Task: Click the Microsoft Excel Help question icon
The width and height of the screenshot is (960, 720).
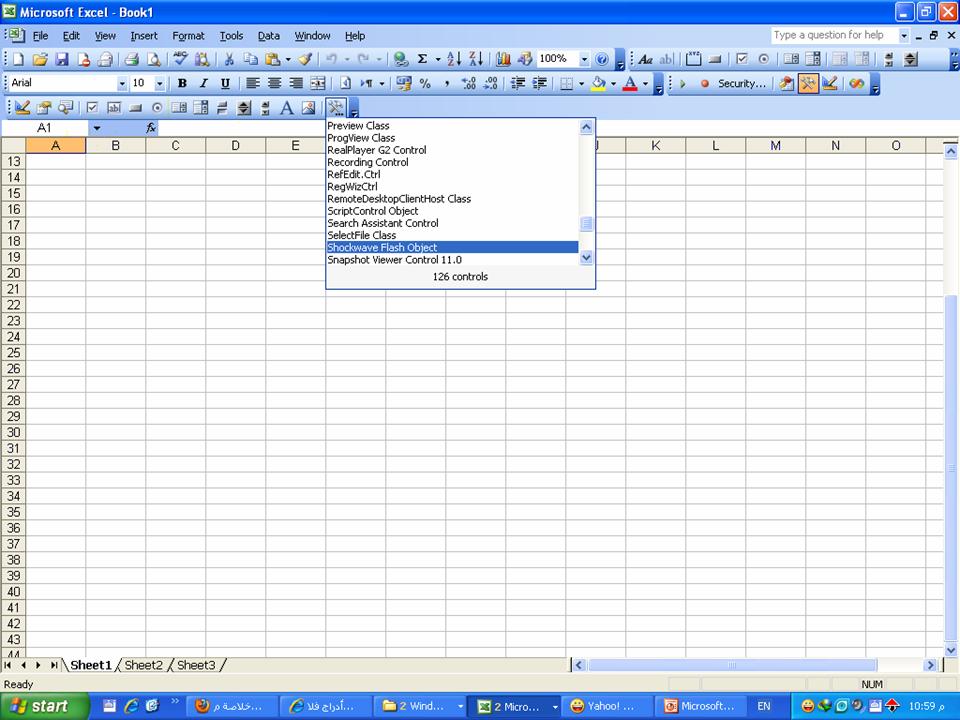Action: 602,59
